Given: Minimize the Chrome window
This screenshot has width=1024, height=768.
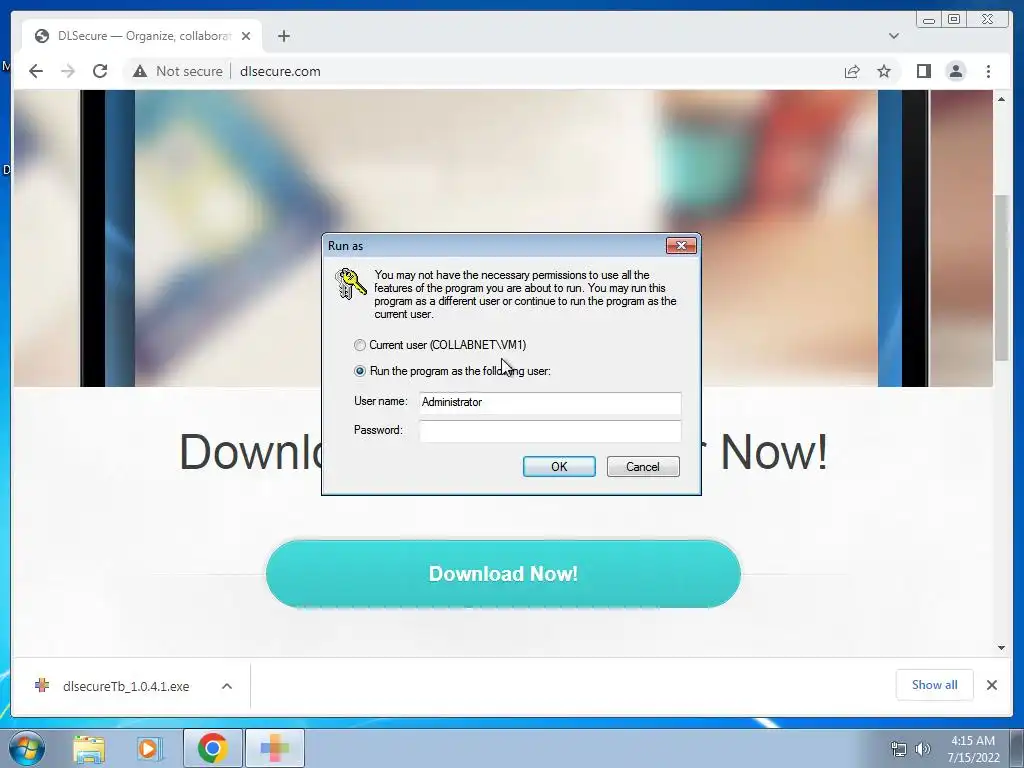Looking at the screenshot, I should 929,20.
